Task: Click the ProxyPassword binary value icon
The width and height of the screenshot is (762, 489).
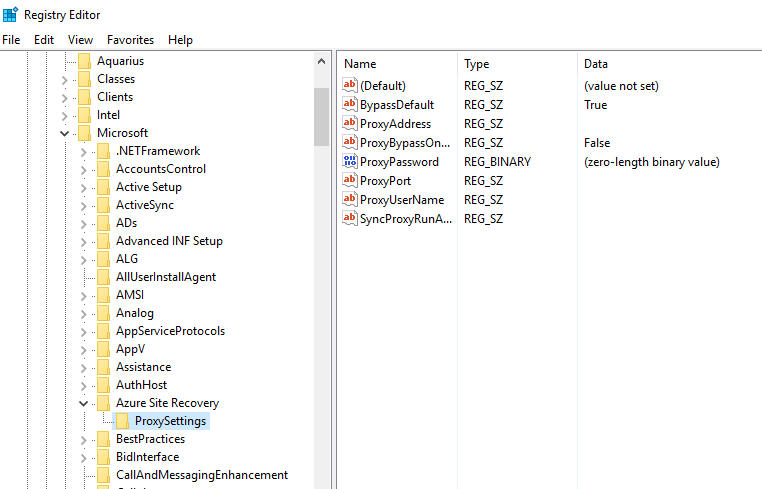Action: point(349,161)
